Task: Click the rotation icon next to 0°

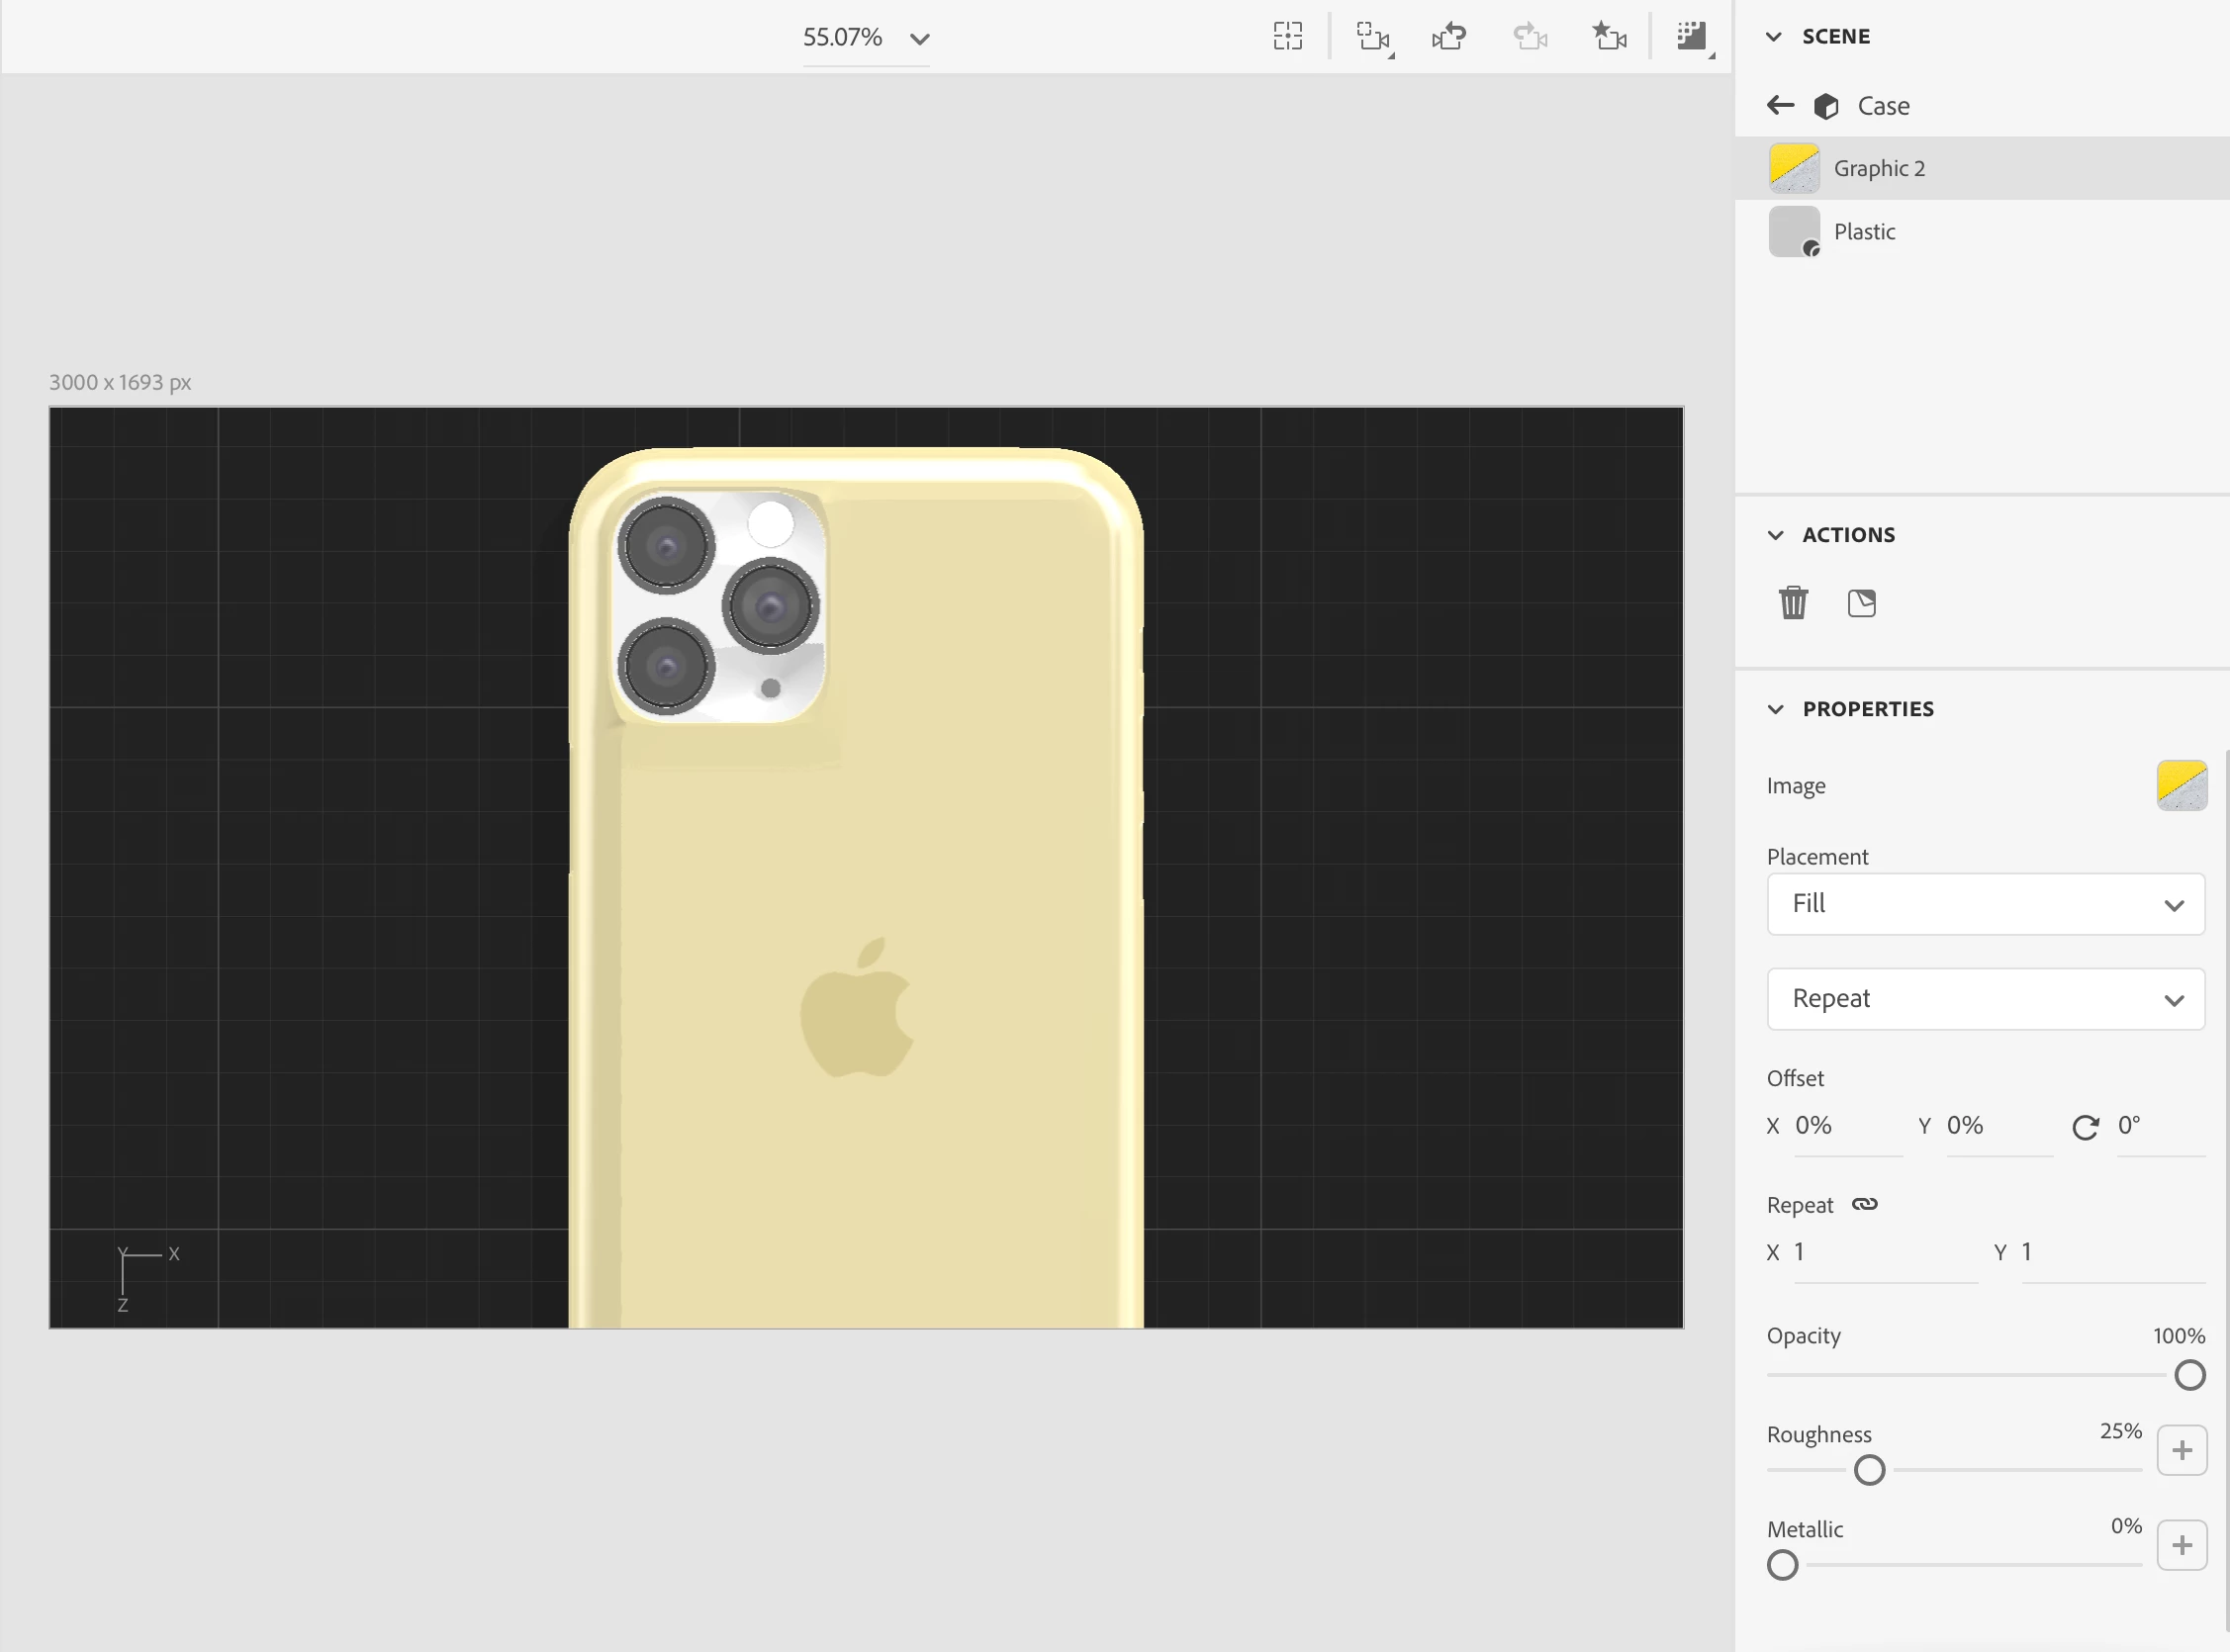Action: (x=2085, y=1127)
